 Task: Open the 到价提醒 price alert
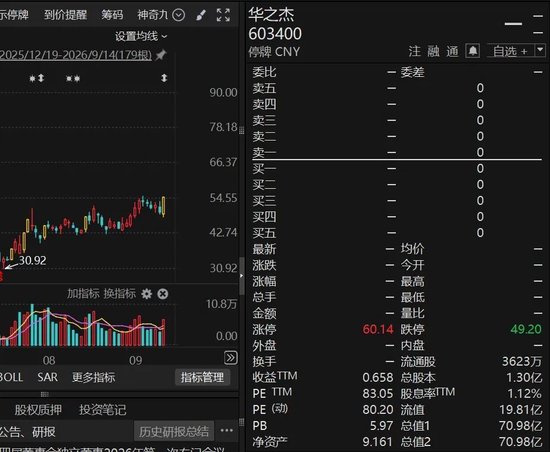(x=66, y=15)
